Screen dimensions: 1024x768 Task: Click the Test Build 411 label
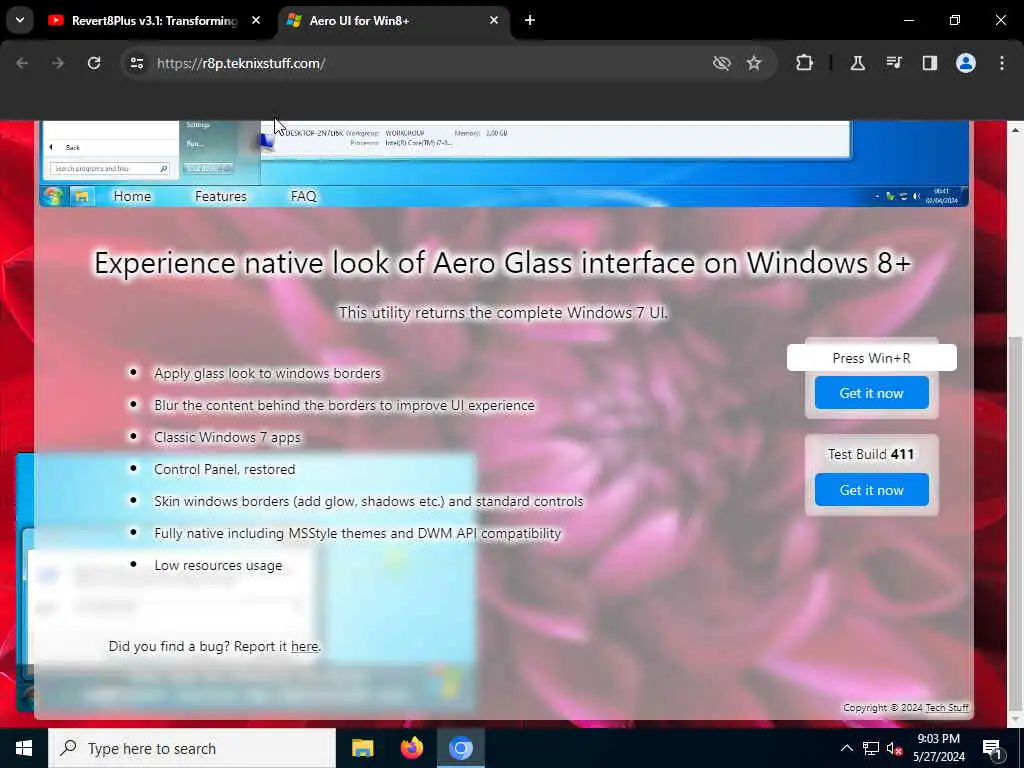(871, 454)
